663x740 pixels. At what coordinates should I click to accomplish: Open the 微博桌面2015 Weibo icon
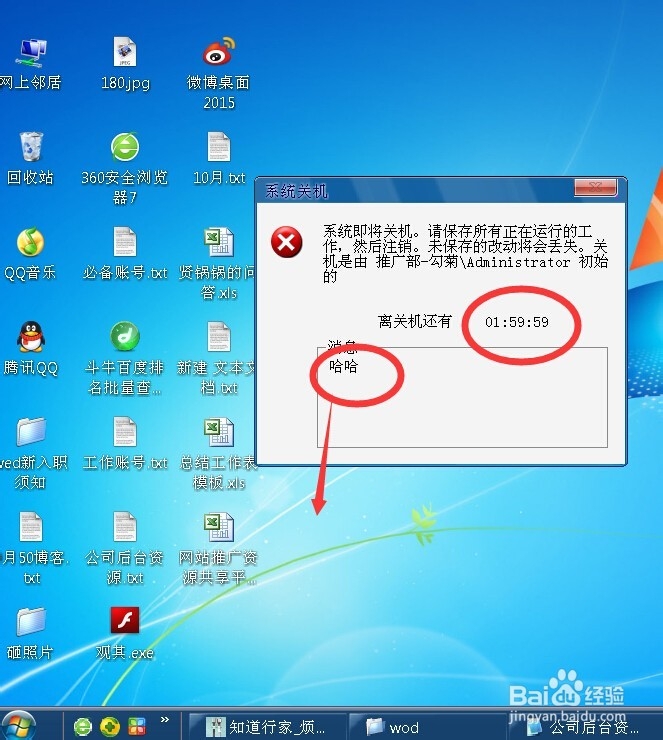tap(218, 51)
